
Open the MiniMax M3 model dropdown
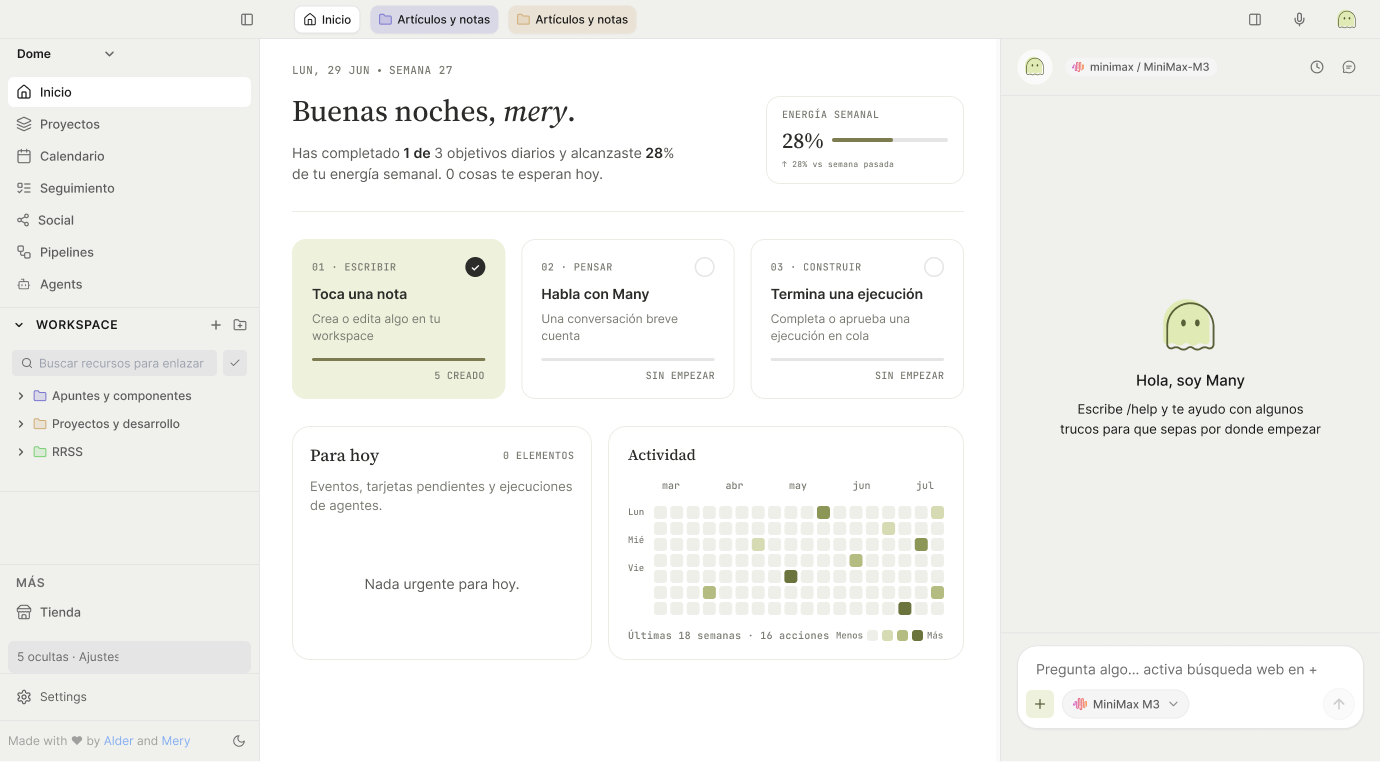1125,704
